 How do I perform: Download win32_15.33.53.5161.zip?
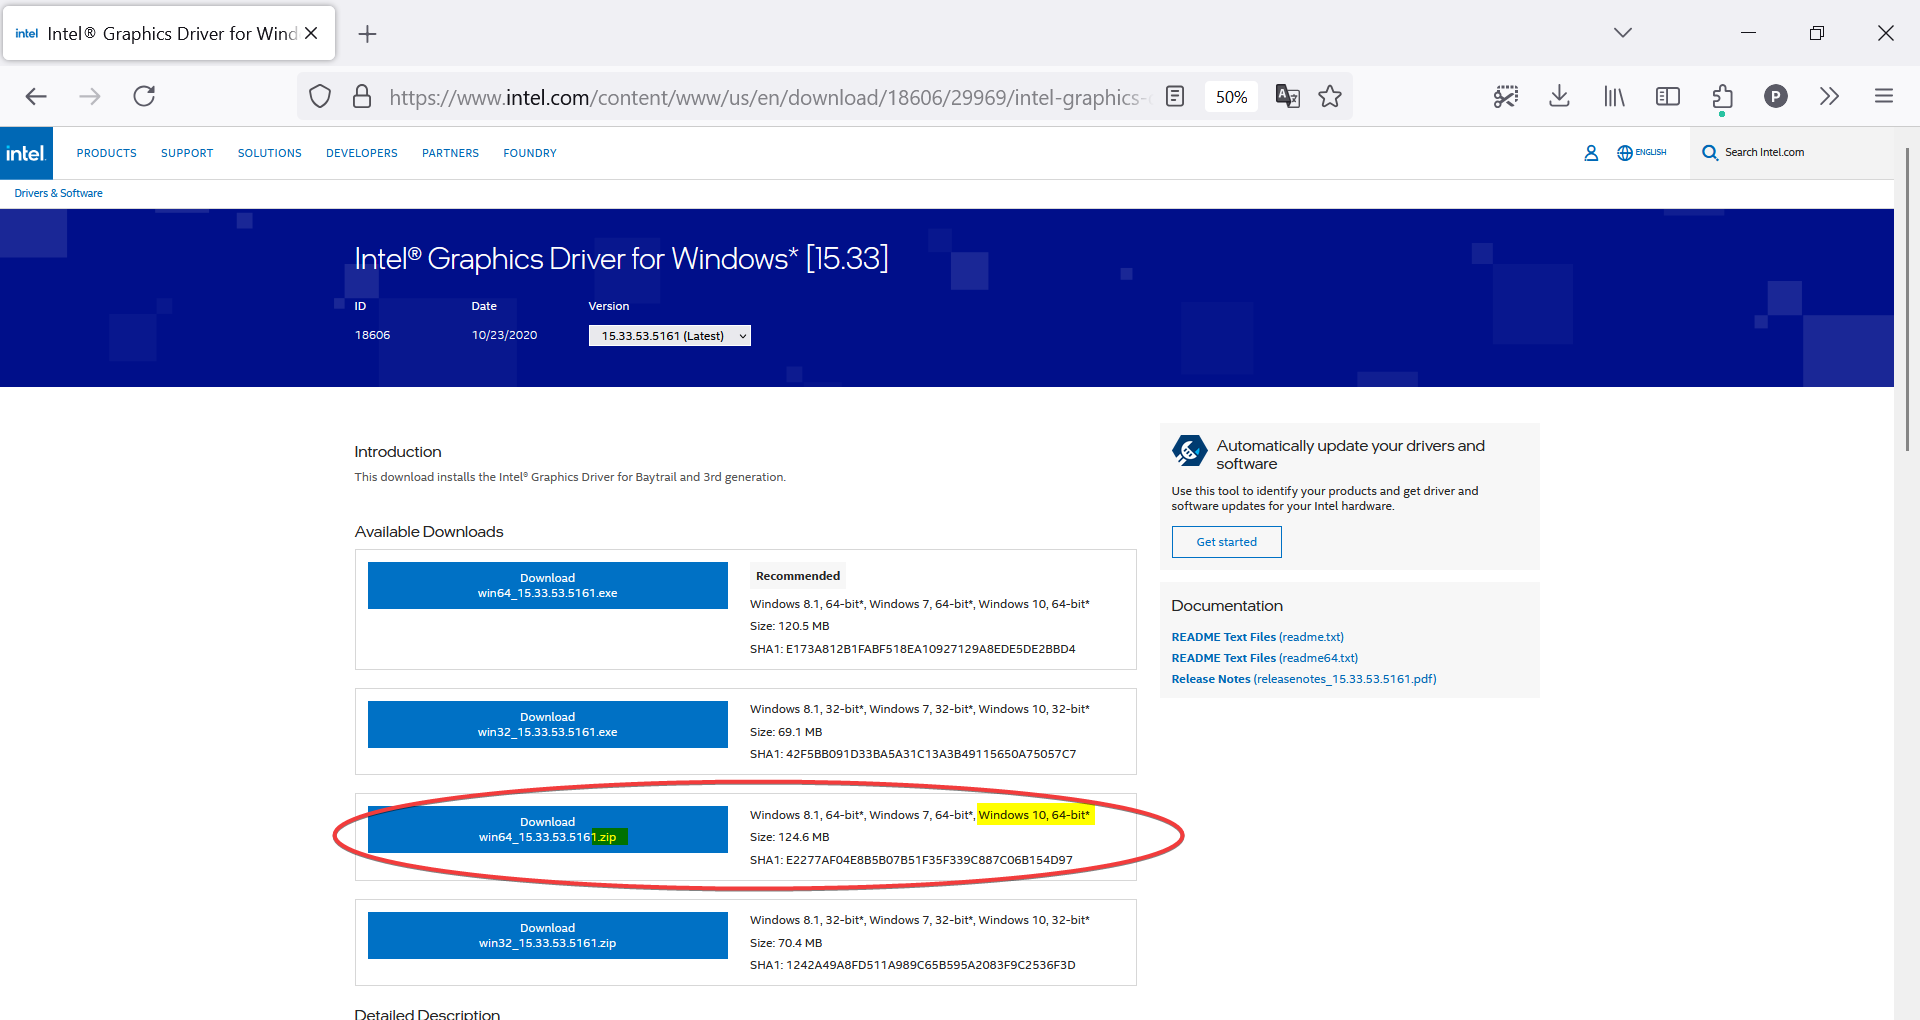[x=548, y=935]
